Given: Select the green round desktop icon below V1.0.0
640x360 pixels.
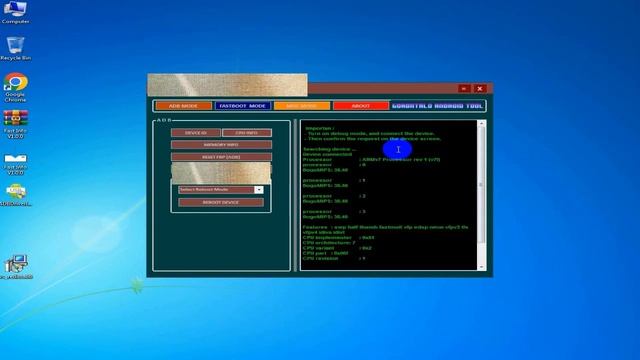Looking at the screenshot, I should [x=16, y=195].
